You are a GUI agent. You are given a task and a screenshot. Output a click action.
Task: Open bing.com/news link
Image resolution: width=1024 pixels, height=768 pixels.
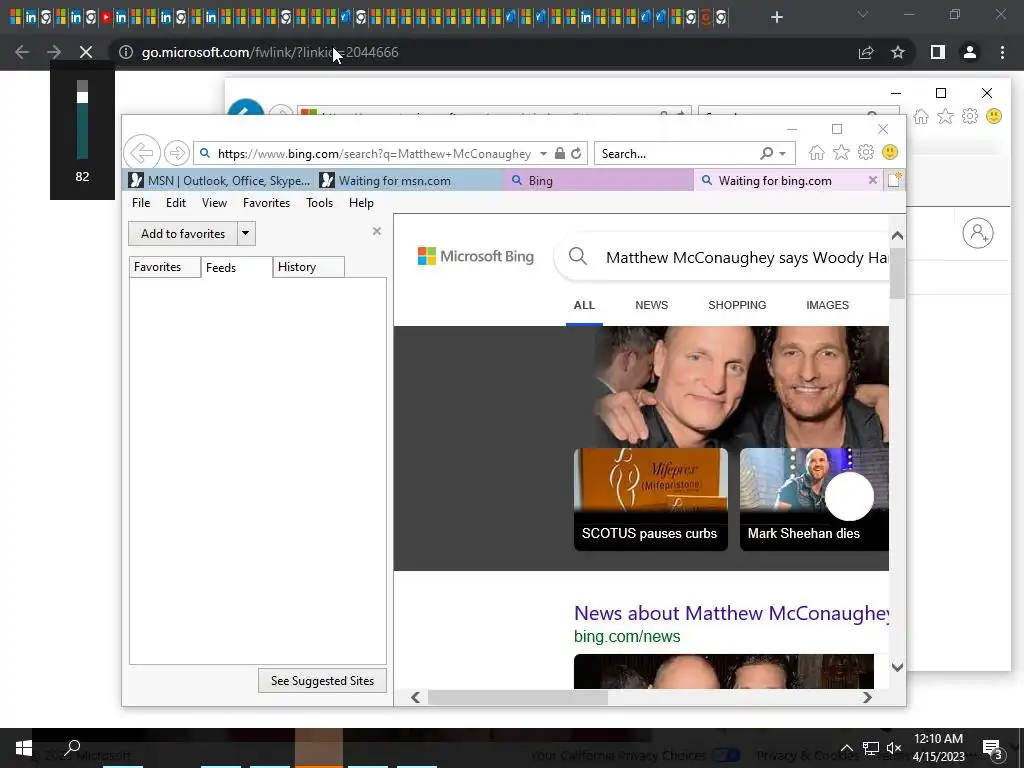(x=627, y=636)
